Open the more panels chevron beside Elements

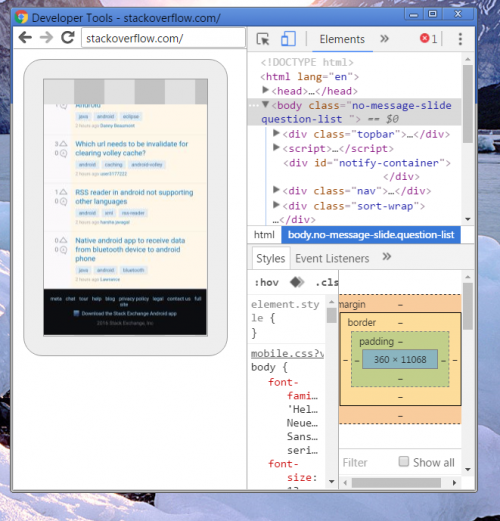pos(384,39)
